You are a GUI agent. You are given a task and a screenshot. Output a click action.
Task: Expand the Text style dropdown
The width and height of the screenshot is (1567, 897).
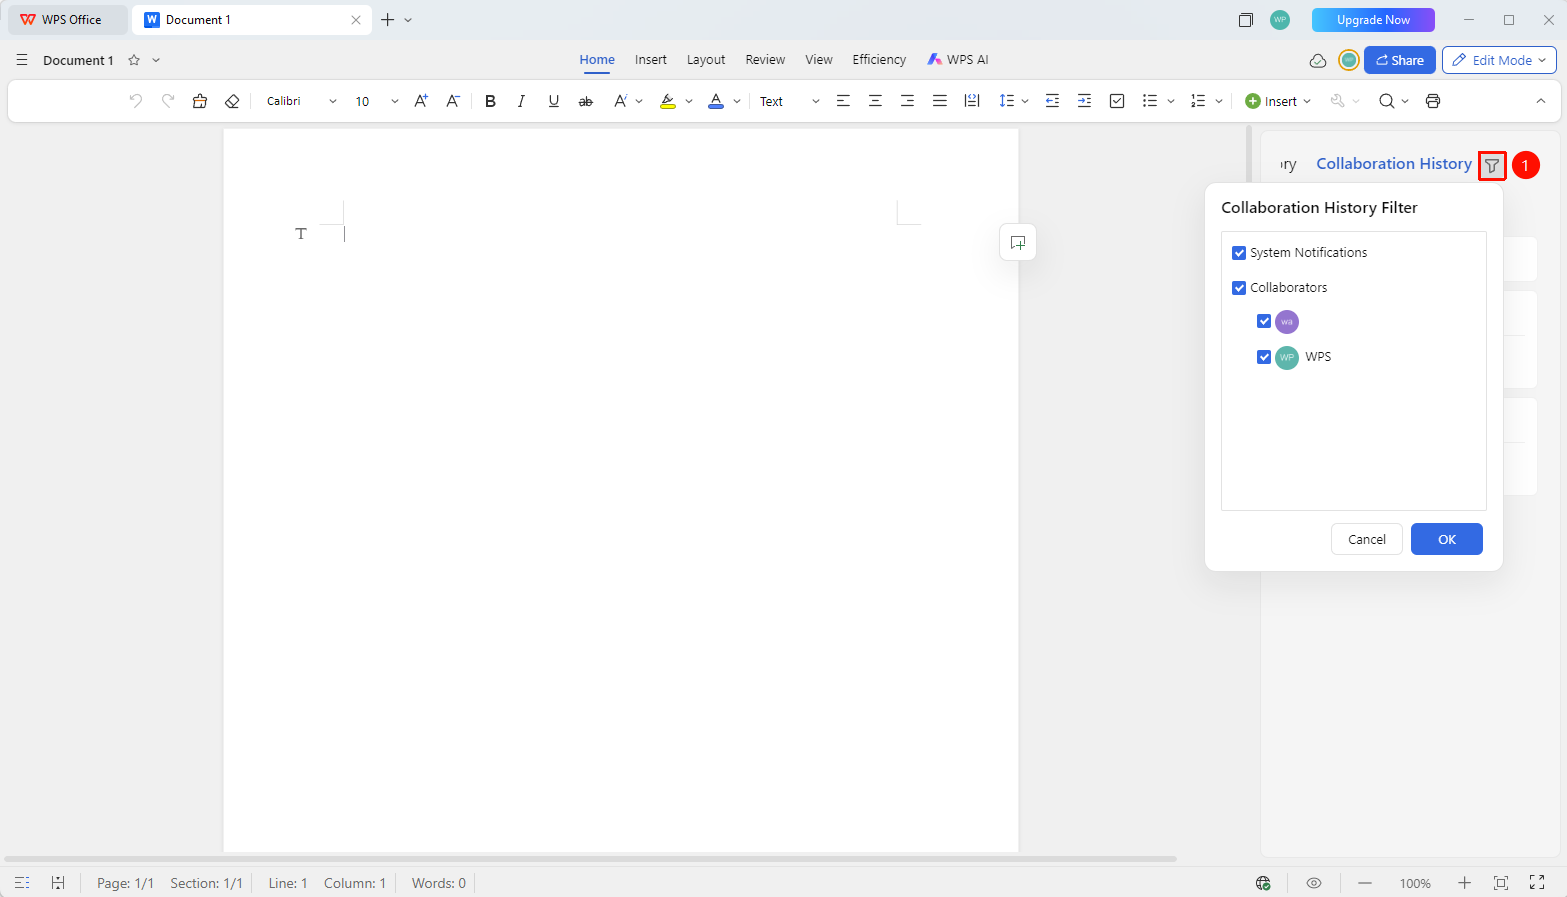815,101
